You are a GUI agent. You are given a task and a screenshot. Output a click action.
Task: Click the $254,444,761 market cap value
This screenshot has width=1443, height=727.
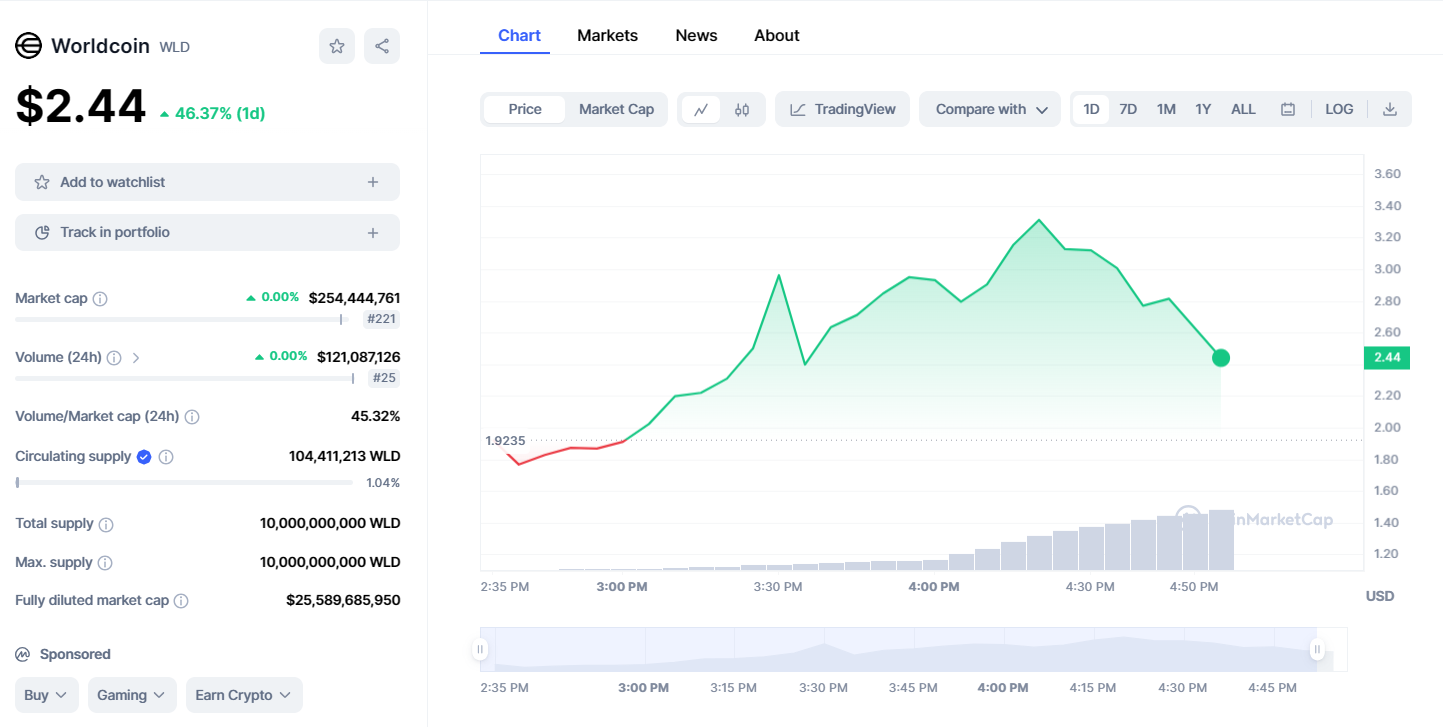pyautogui.click(x=354, y=298)
